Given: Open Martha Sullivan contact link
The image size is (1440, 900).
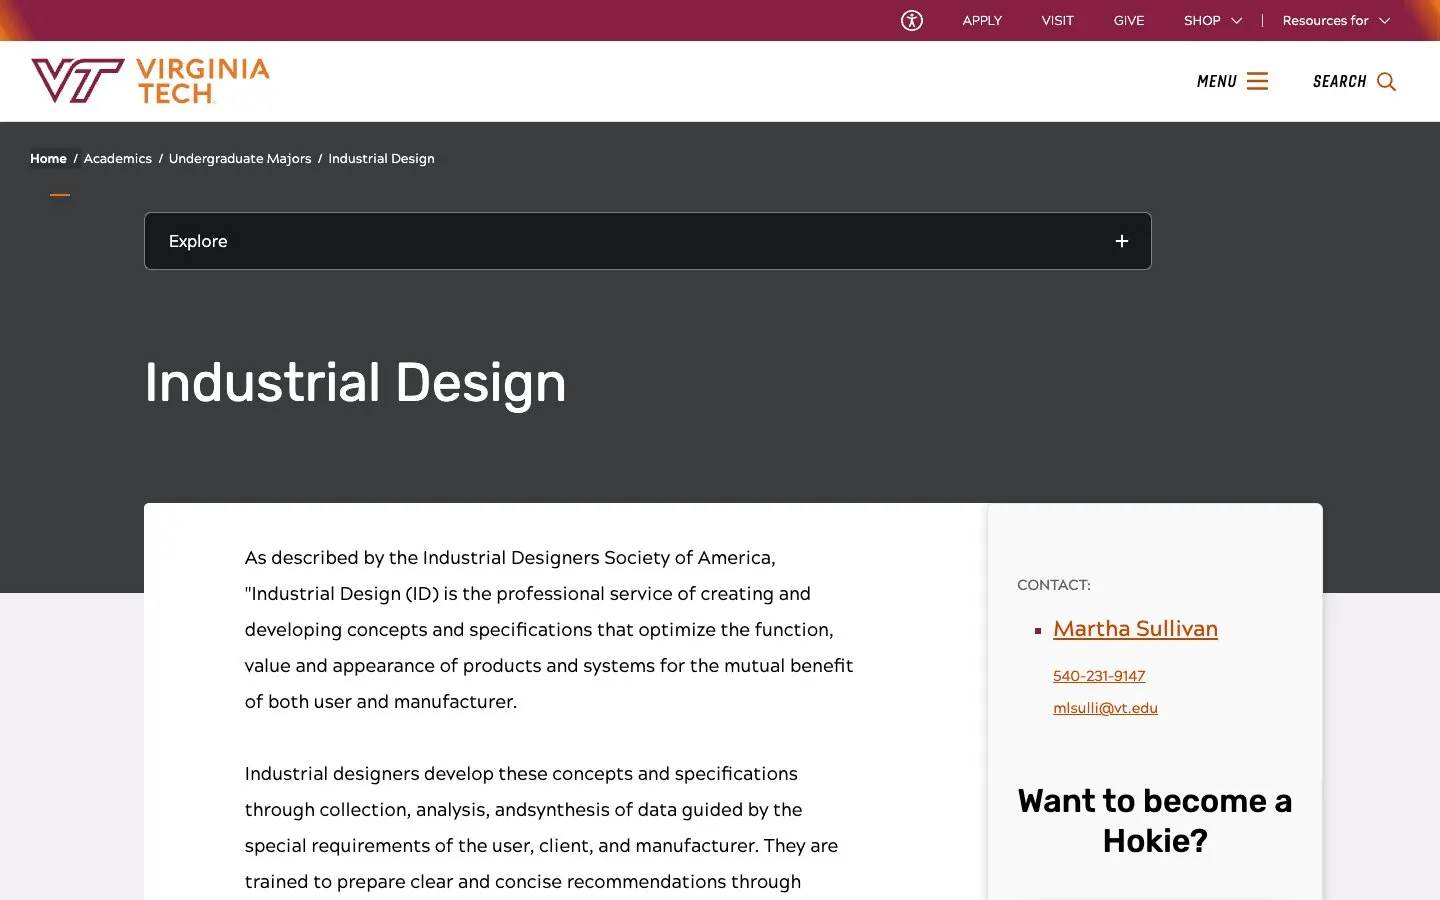Looking at the screenshot, I should pyautogui.click(x=1135, y=629).
